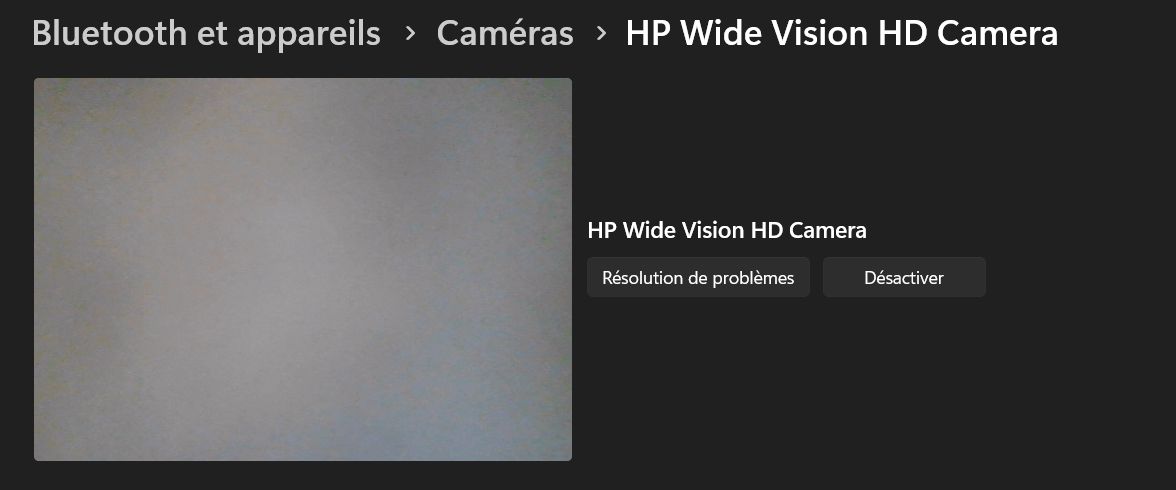Click the grey webcam preview thumbnail

coord(303,269)
